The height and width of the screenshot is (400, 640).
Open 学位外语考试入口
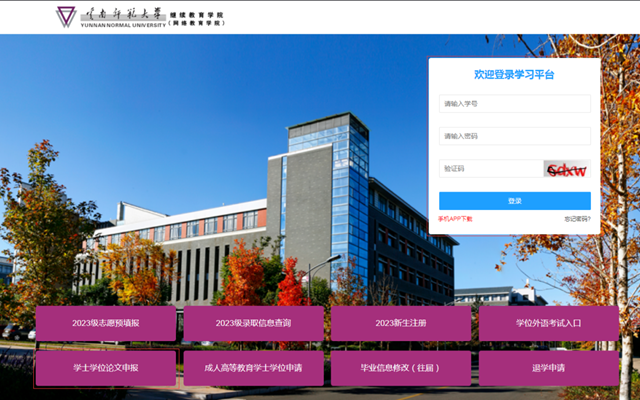coord(549,323)
